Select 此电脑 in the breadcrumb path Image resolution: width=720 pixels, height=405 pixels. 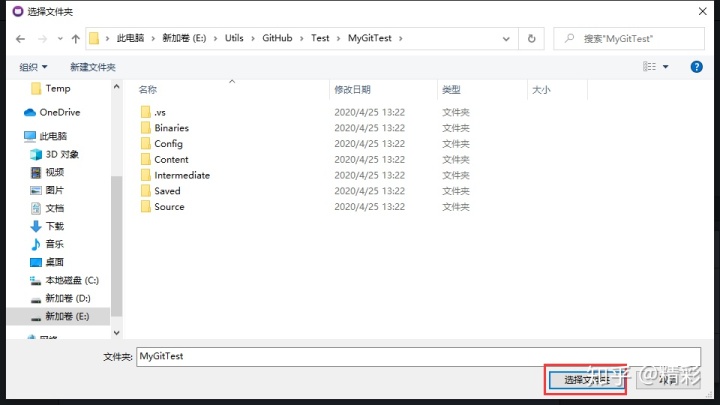[x=130, y=38]
